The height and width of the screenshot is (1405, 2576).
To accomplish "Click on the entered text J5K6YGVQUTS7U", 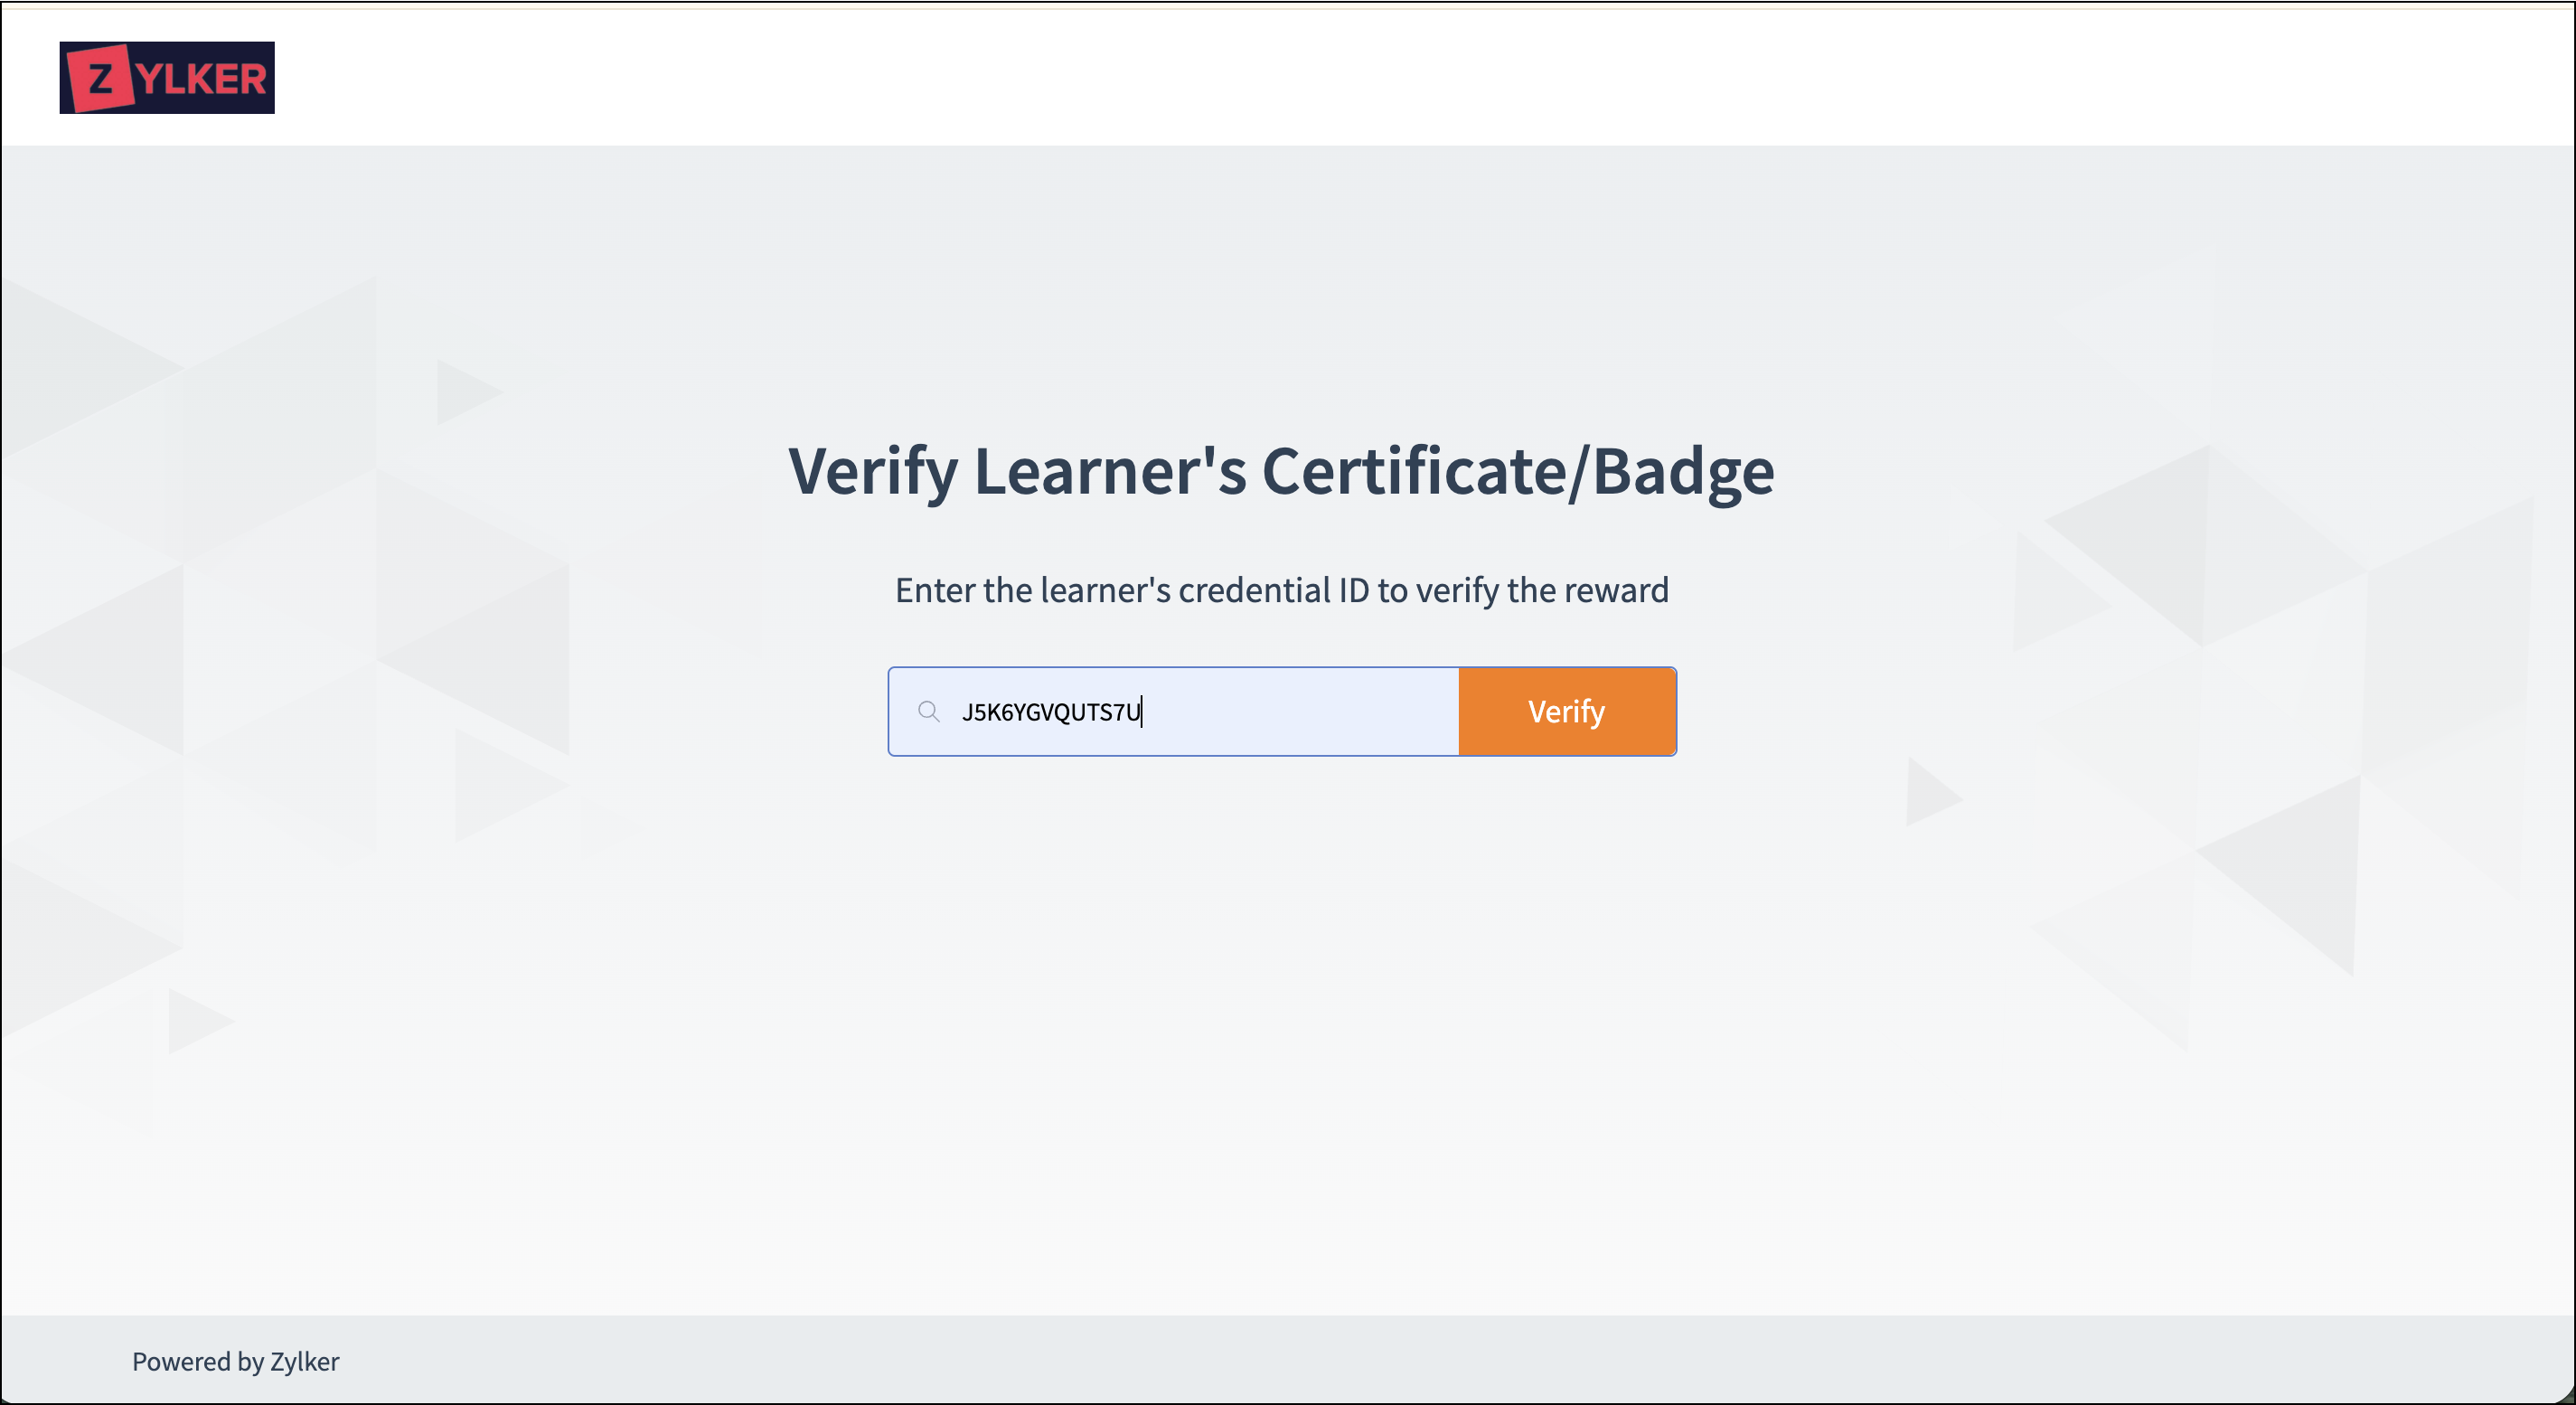I will click(1050, 712).
